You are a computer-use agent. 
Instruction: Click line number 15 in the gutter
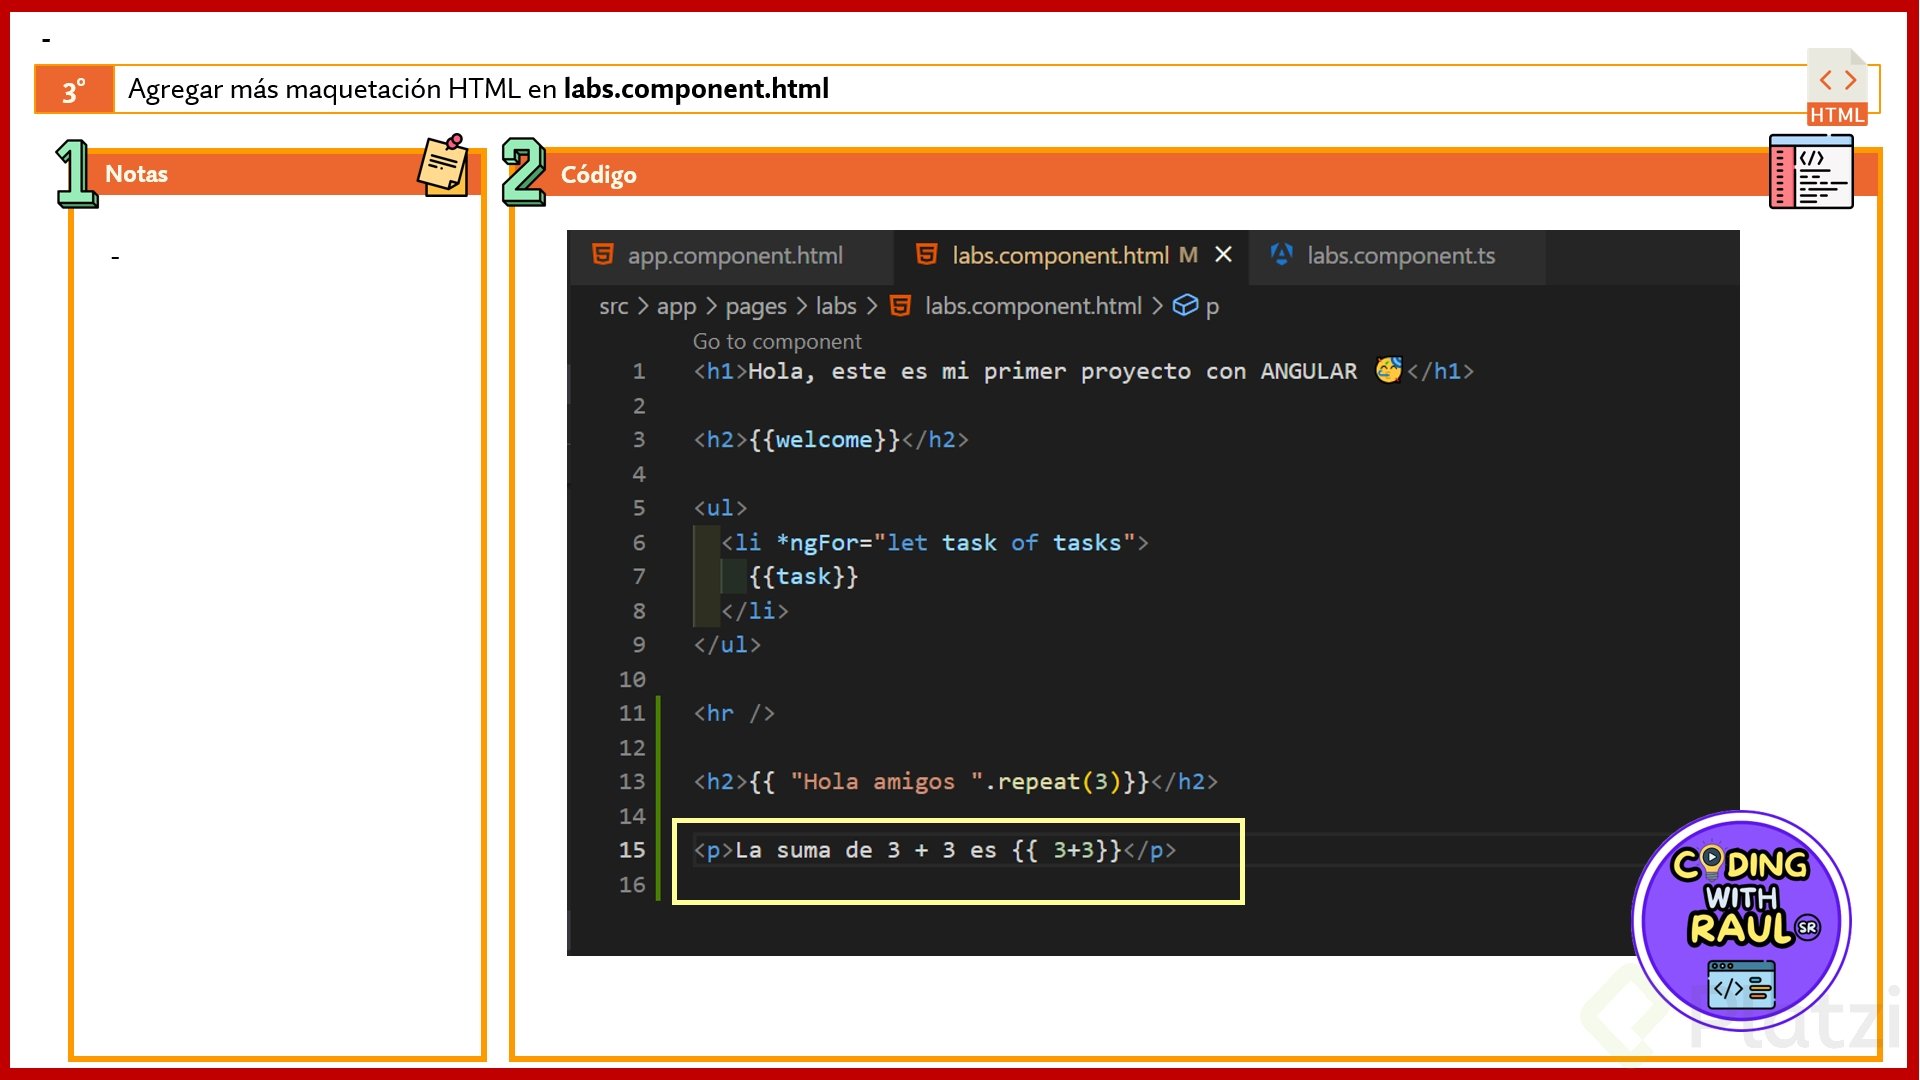pos(632,850)
